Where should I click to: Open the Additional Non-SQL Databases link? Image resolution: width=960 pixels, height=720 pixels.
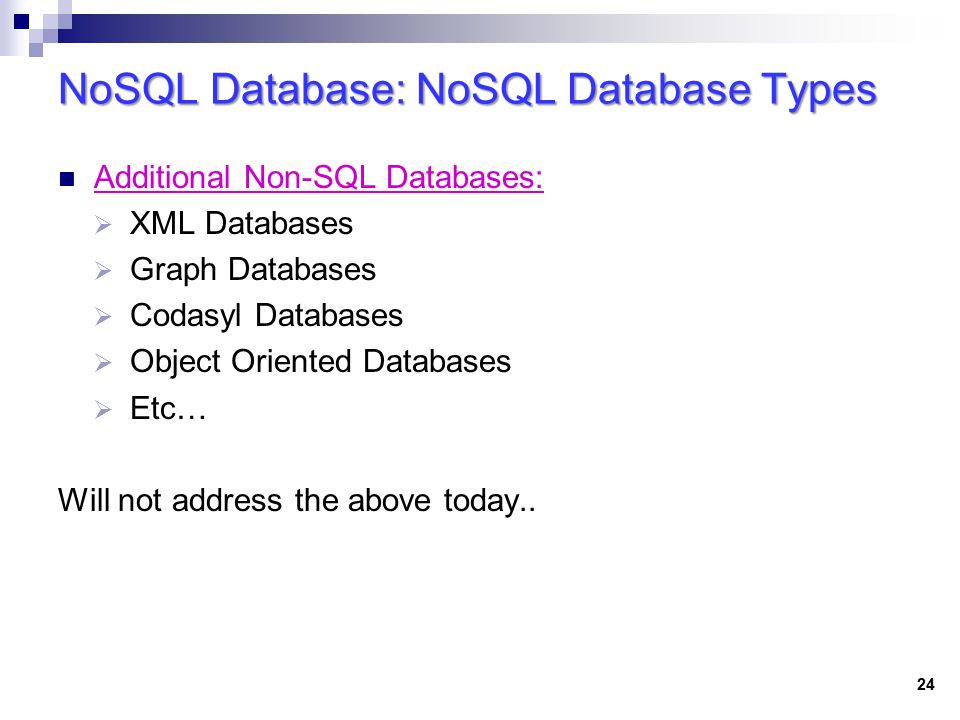(318, 178)
